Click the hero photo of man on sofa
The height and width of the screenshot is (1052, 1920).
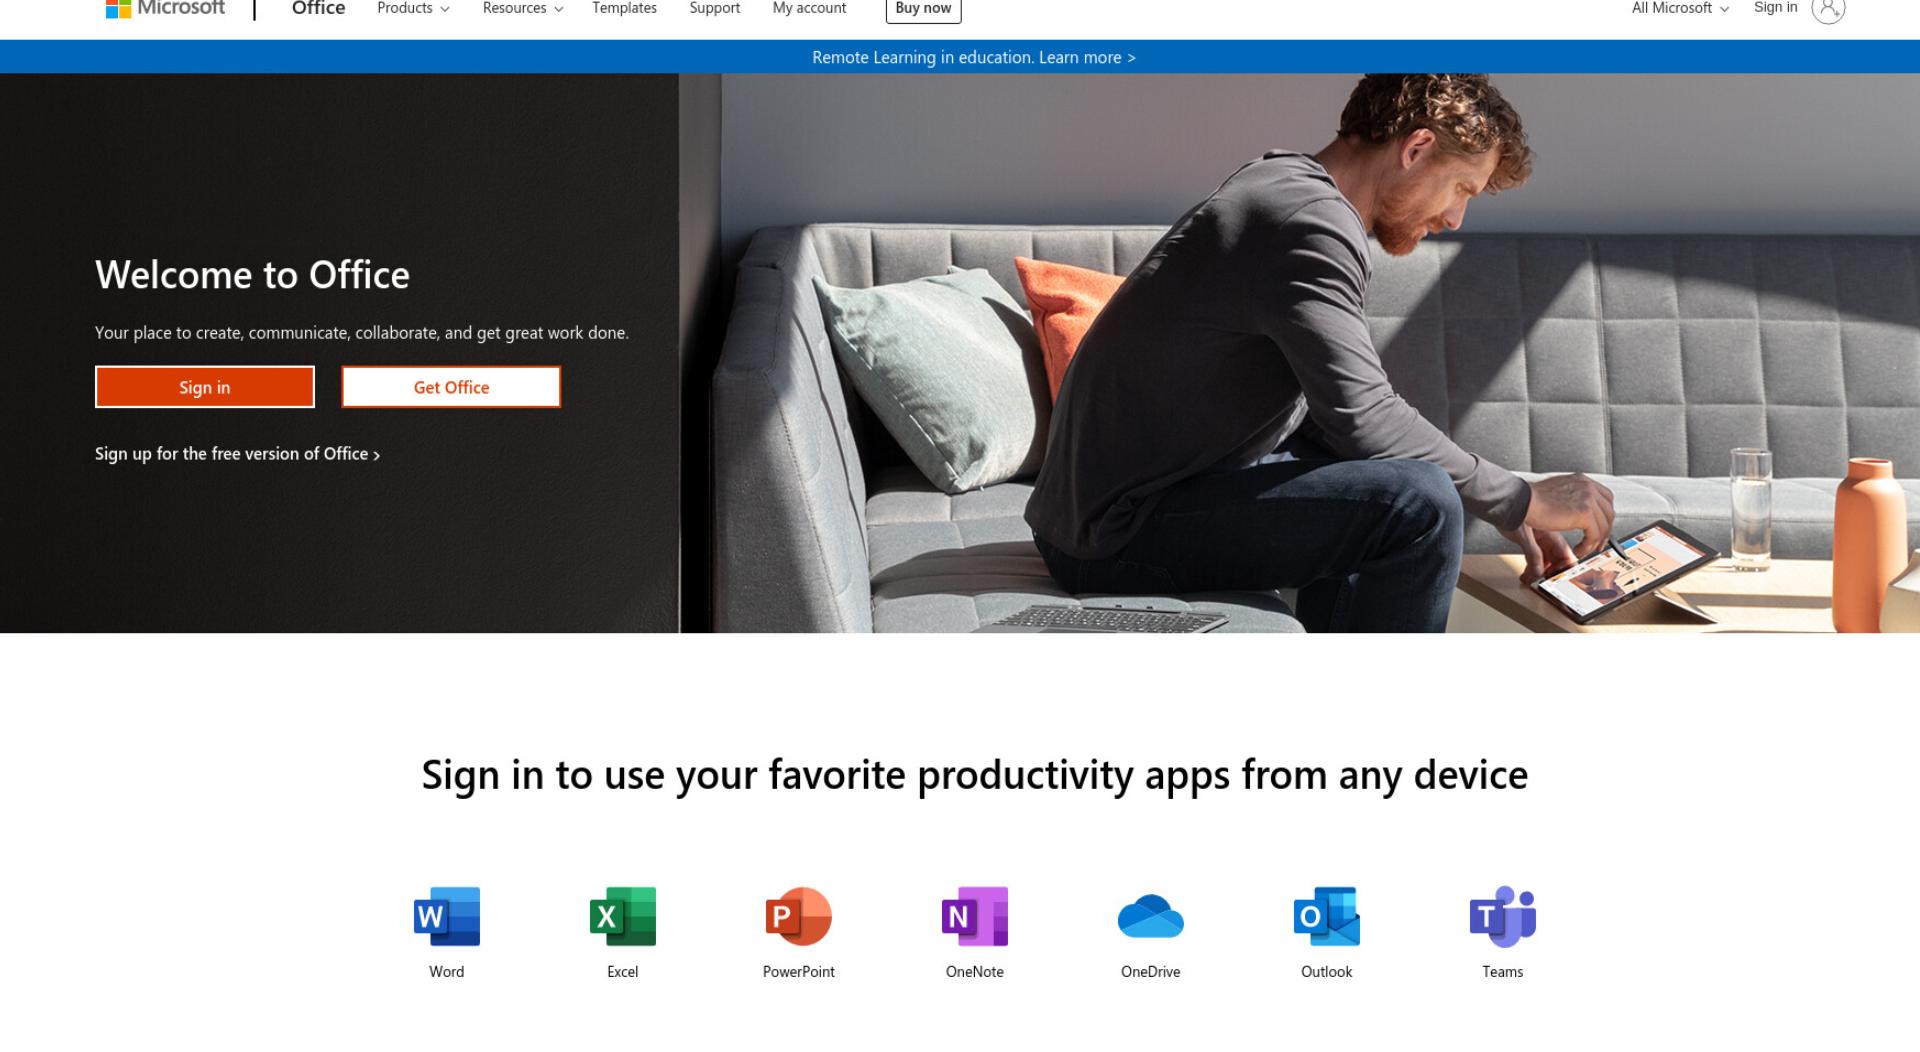point(1300,353)
